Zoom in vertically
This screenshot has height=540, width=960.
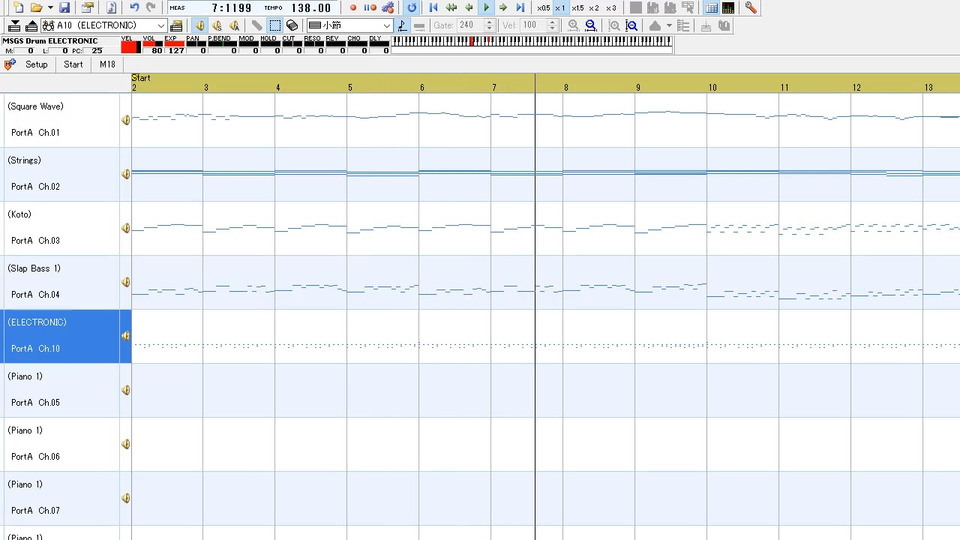pos(614,26)
